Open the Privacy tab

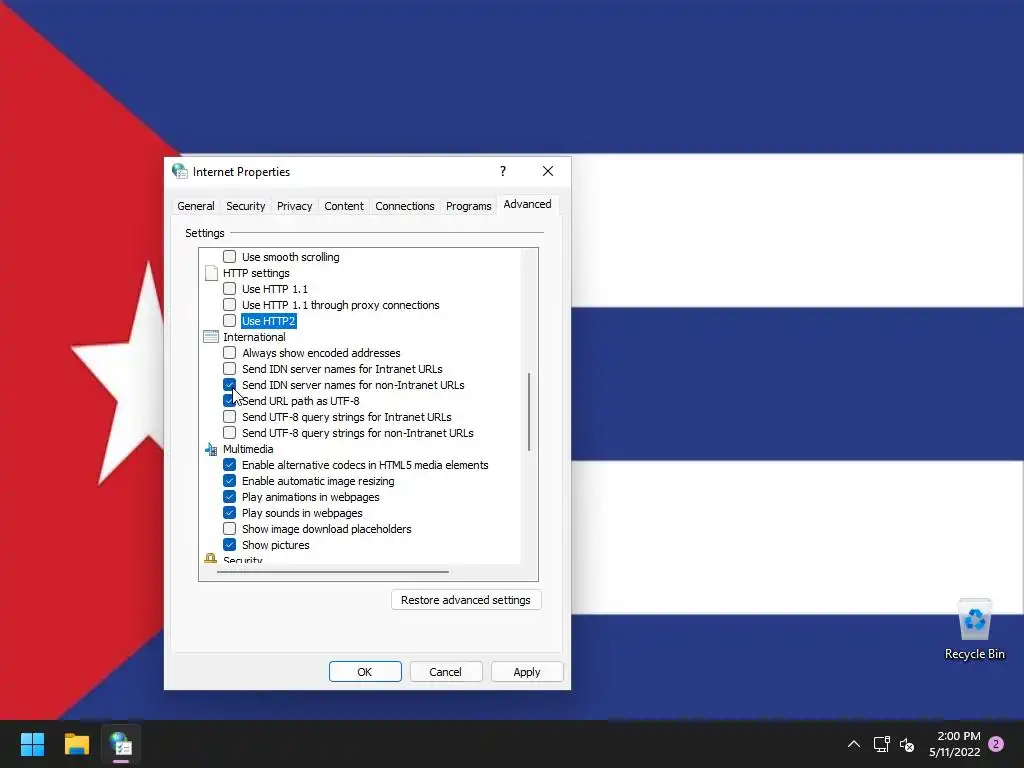pyautogui.click(x=295, y=206)
